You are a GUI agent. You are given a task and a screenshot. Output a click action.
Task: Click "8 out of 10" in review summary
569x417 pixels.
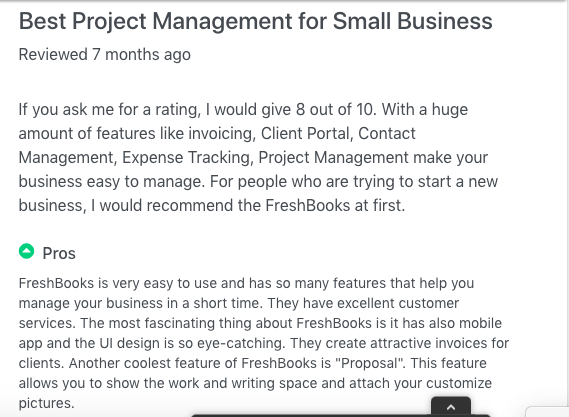(x=336, y=110)
